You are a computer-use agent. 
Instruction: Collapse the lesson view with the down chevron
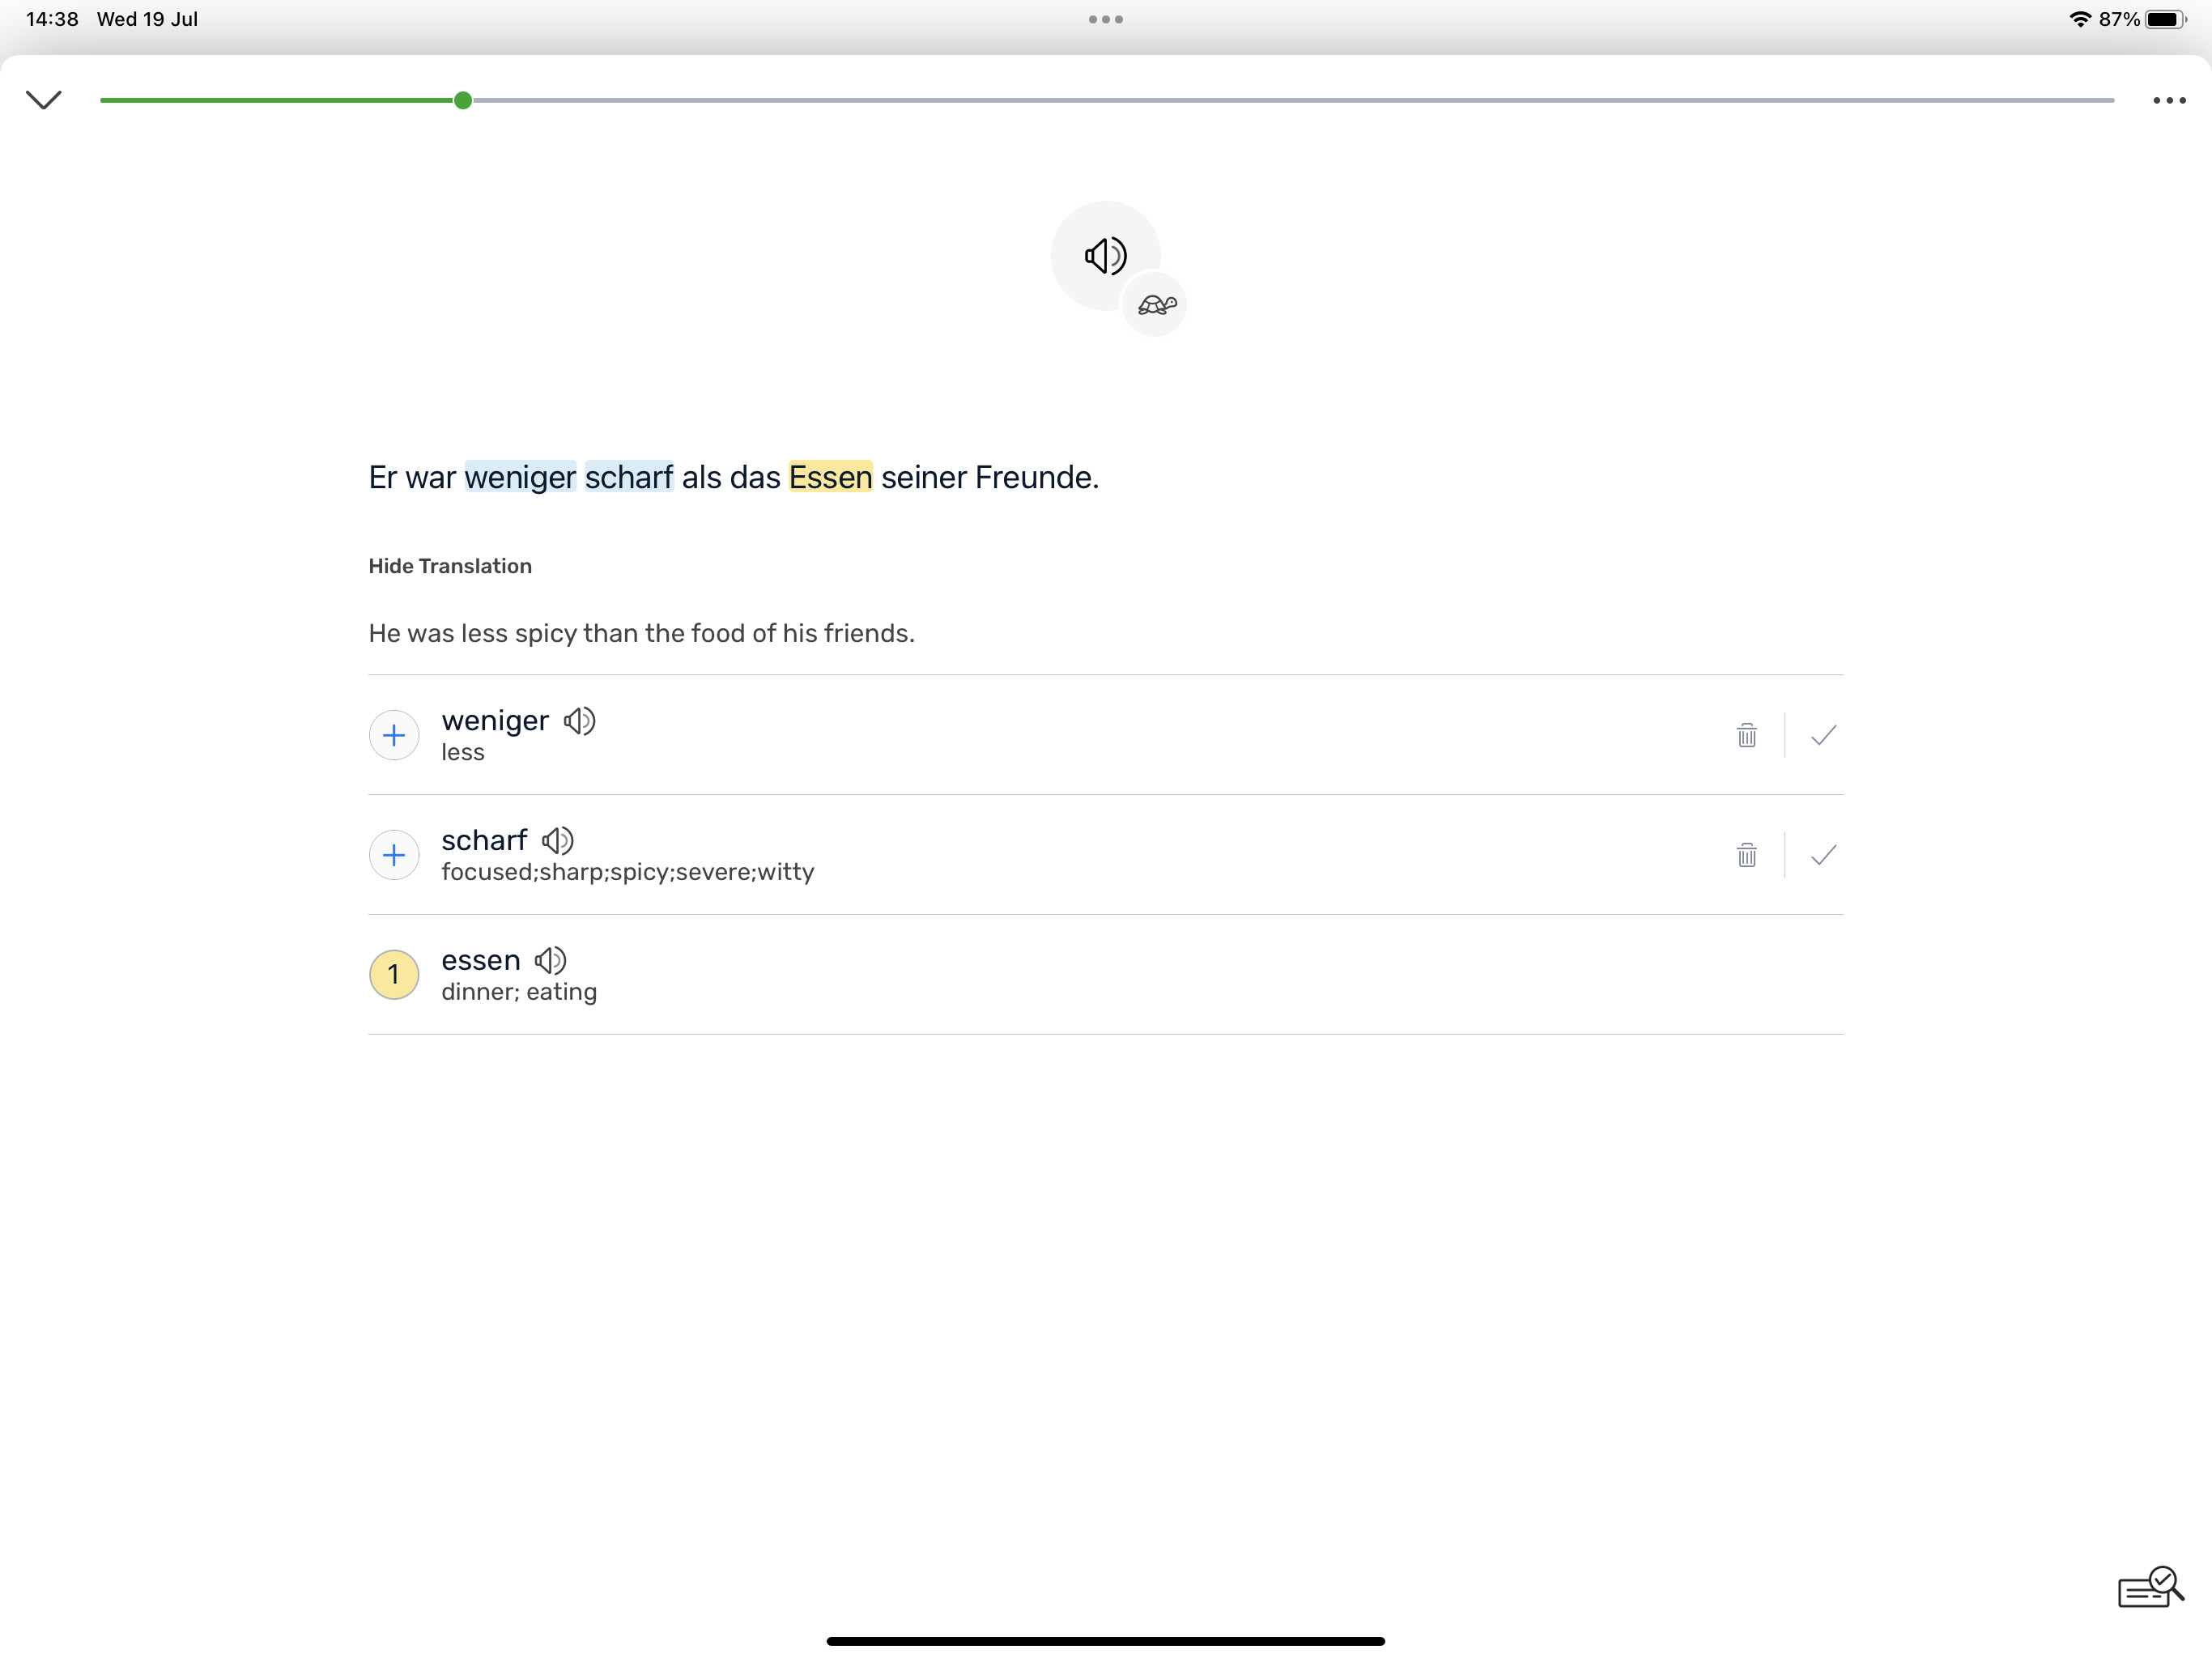point(44,100)
